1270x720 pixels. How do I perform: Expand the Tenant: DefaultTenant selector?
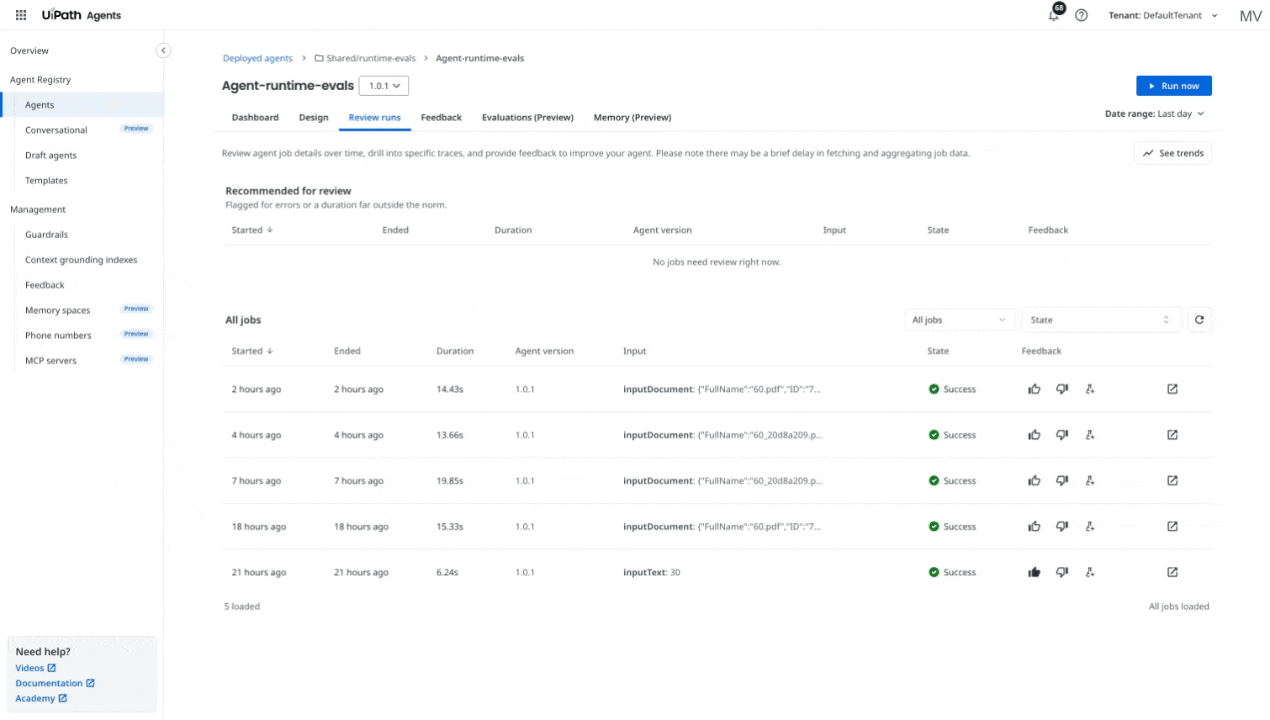pos(1163,15)
